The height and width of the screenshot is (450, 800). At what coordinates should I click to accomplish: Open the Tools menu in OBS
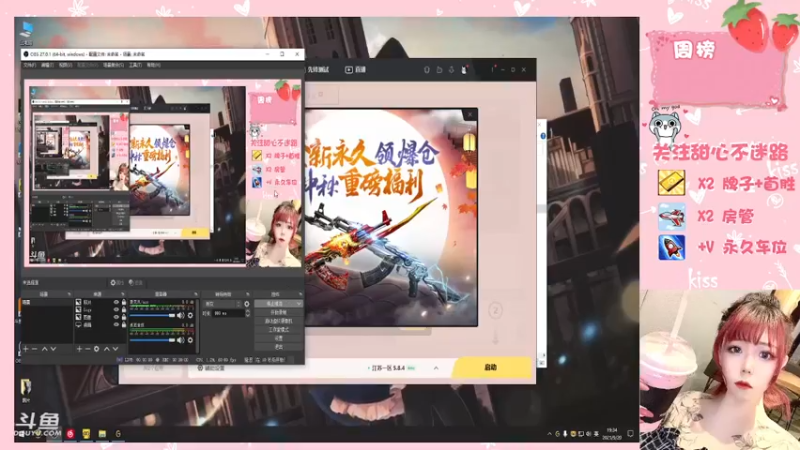click(x=135, y=65)
